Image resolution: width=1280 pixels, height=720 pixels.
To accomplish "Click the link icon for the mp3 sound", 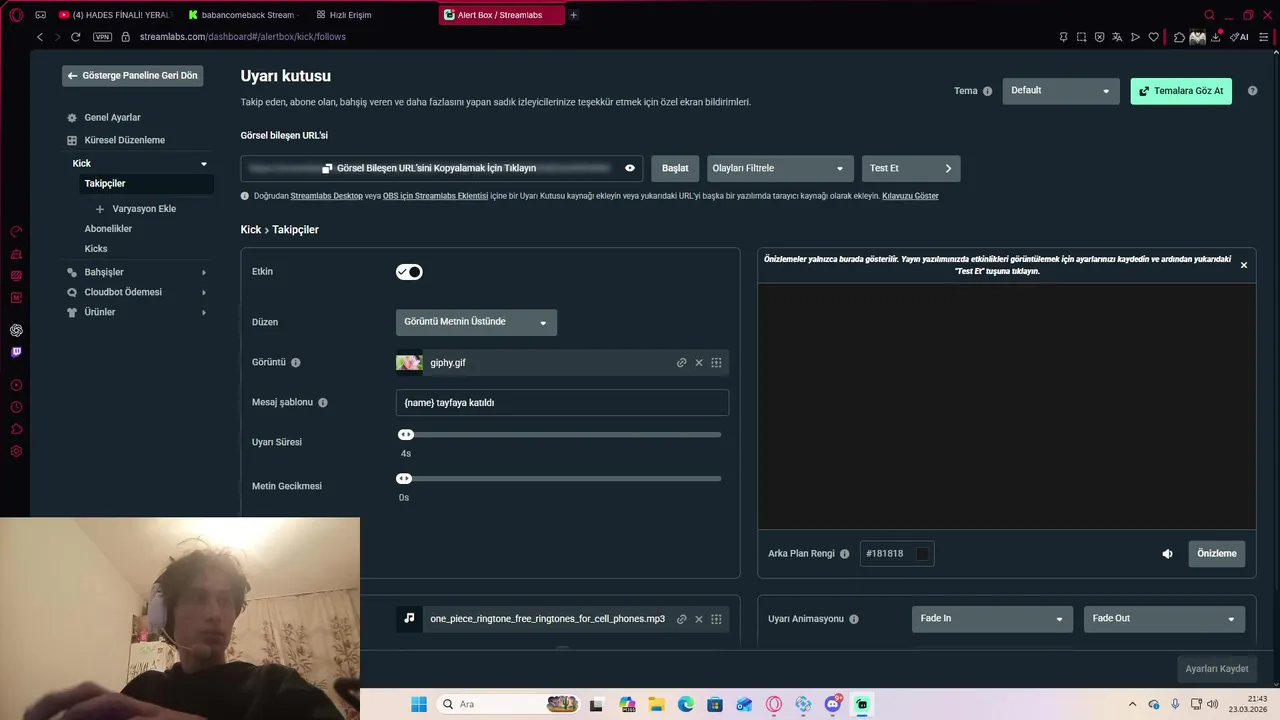I will click(x=681, y=620).
